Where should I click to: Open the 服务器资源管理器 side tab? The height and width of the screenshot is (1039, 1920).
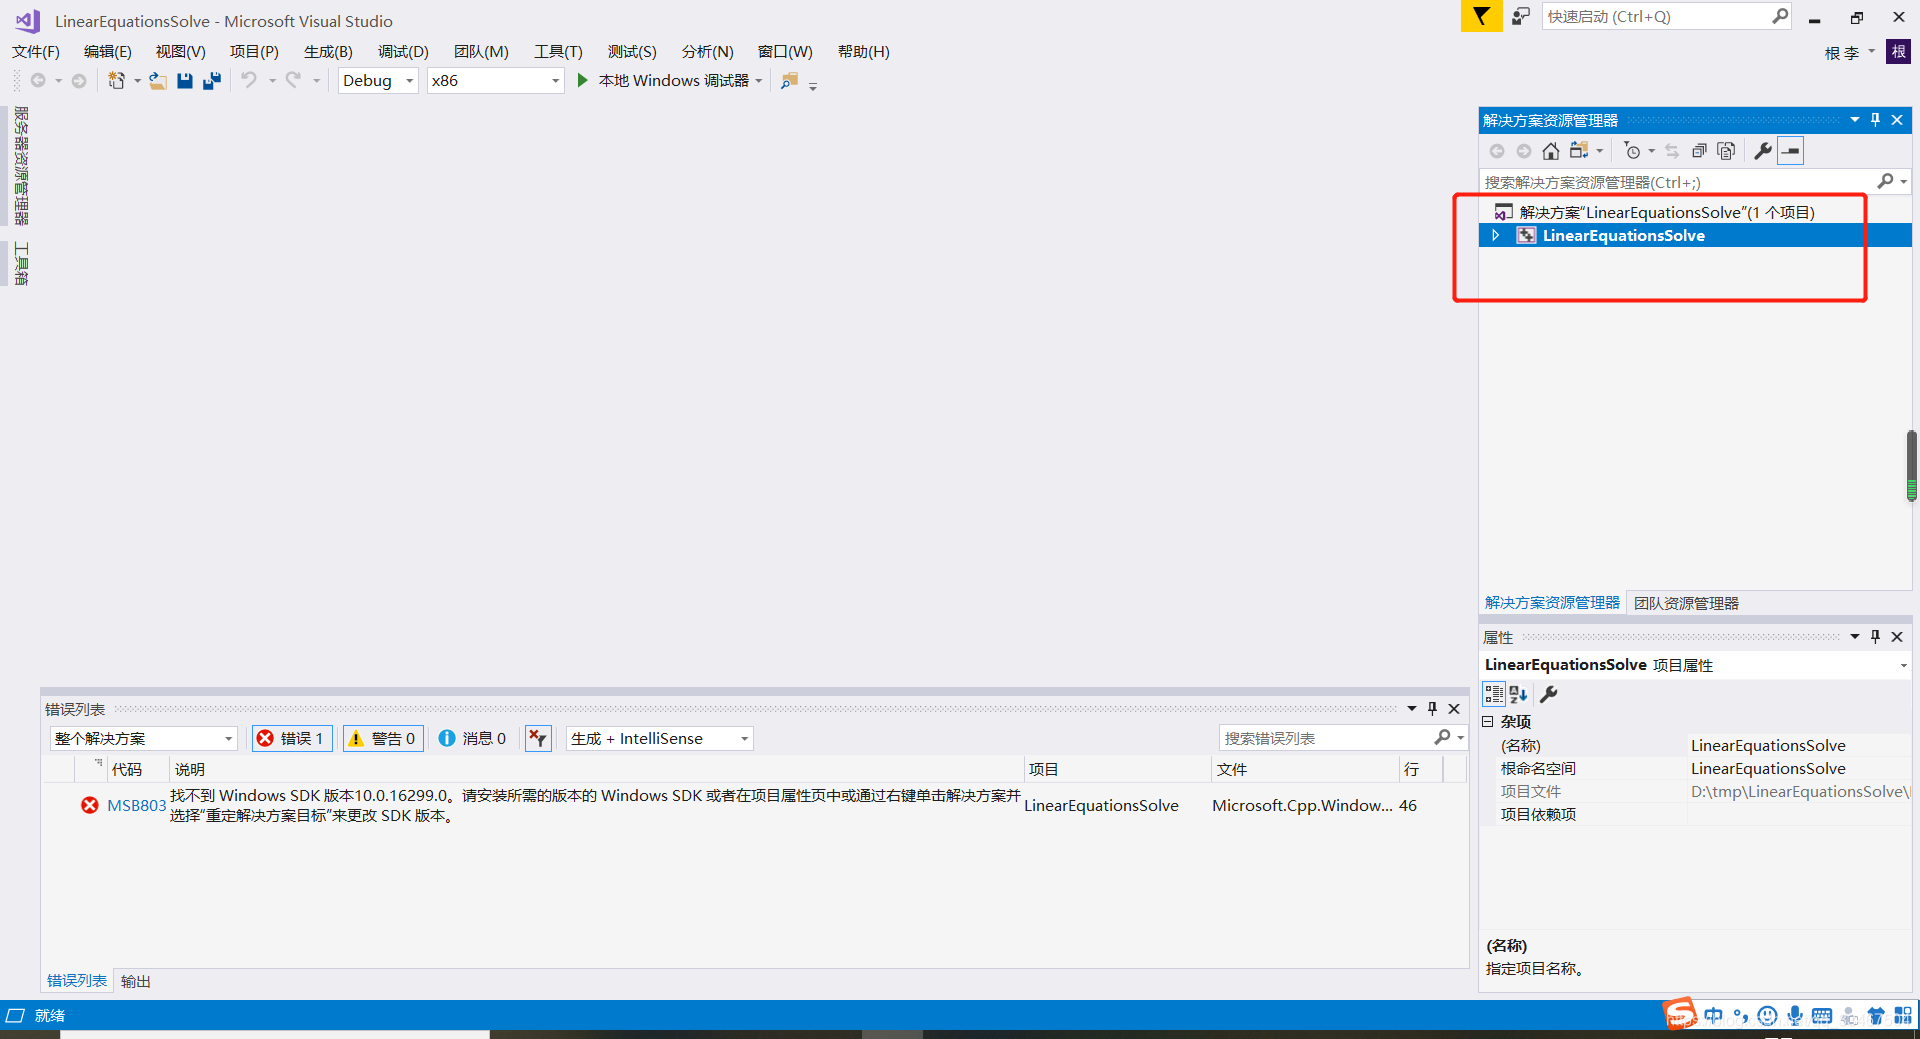(x=21, y=166)
